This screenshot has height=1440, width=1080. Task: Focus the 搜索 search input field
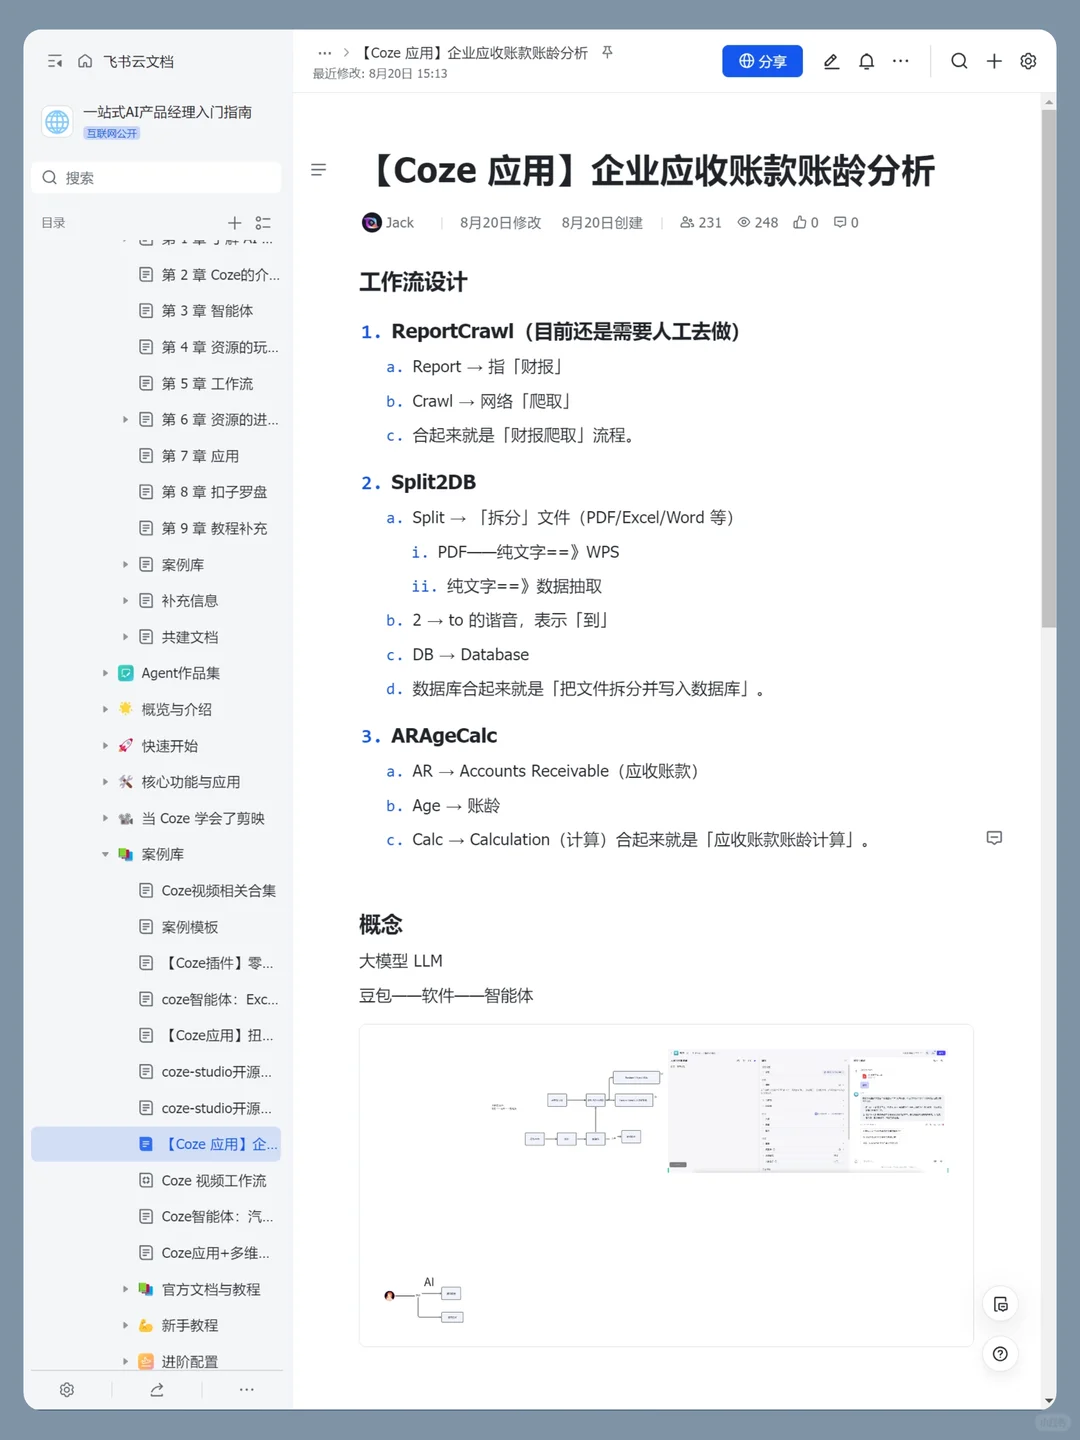tap(156, 178)
